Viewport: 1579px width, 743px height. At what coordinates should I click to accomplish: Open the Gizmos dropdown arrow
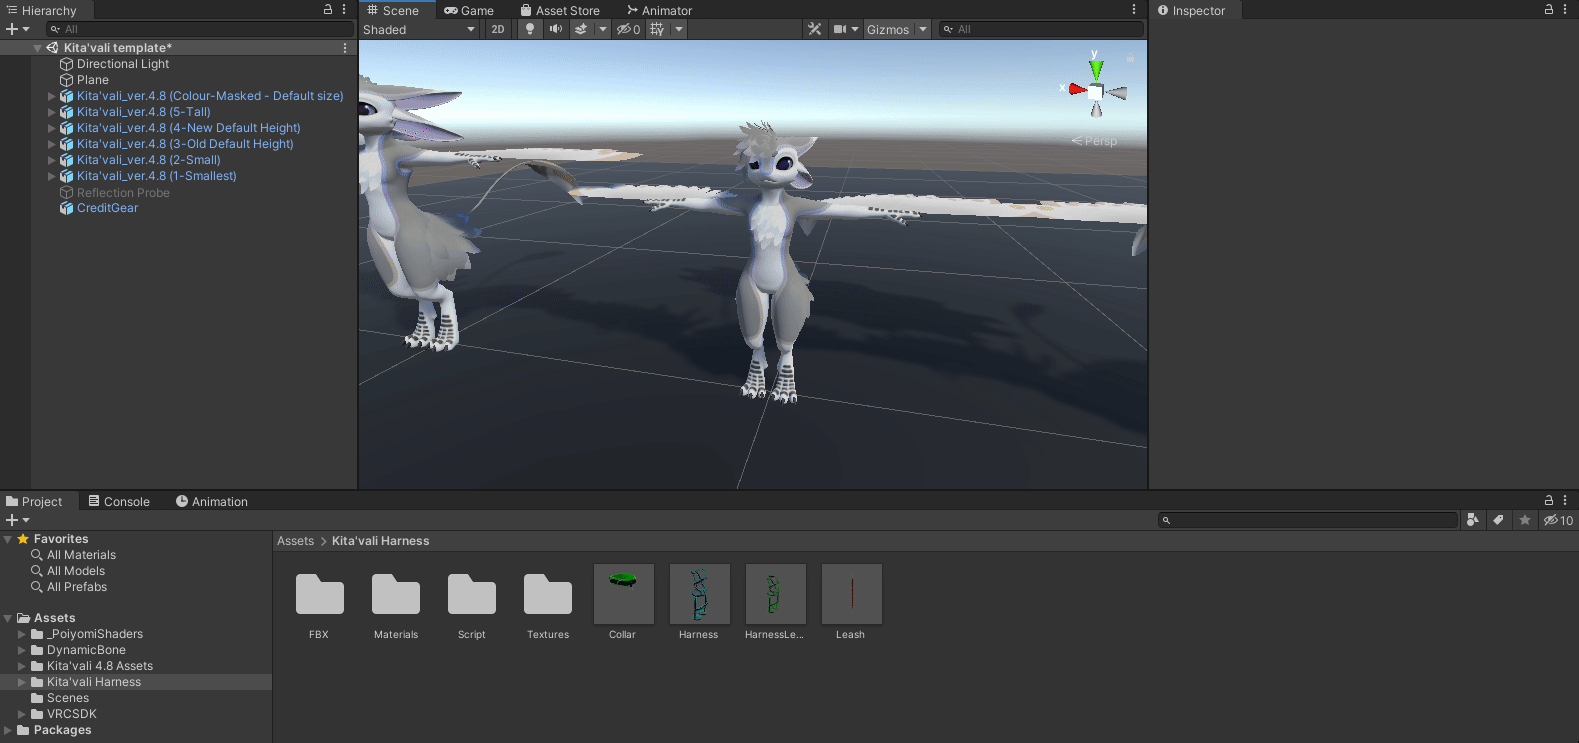point(923,29)
